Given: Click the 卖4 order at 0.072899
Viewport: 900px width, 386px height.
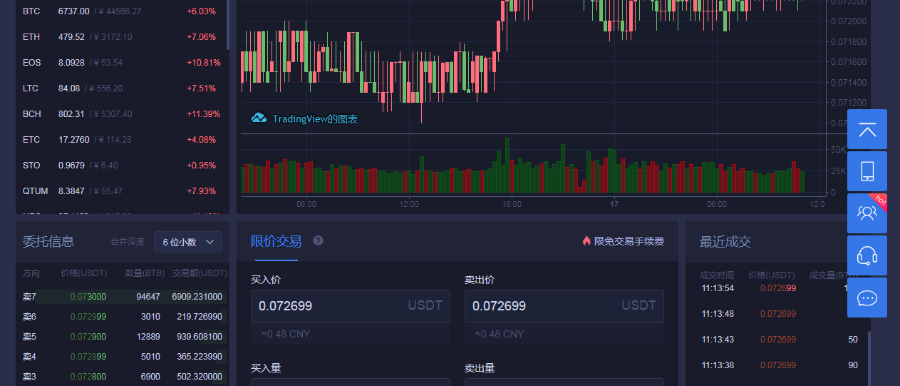Looking at the screenshot, I should click(122, 357).
